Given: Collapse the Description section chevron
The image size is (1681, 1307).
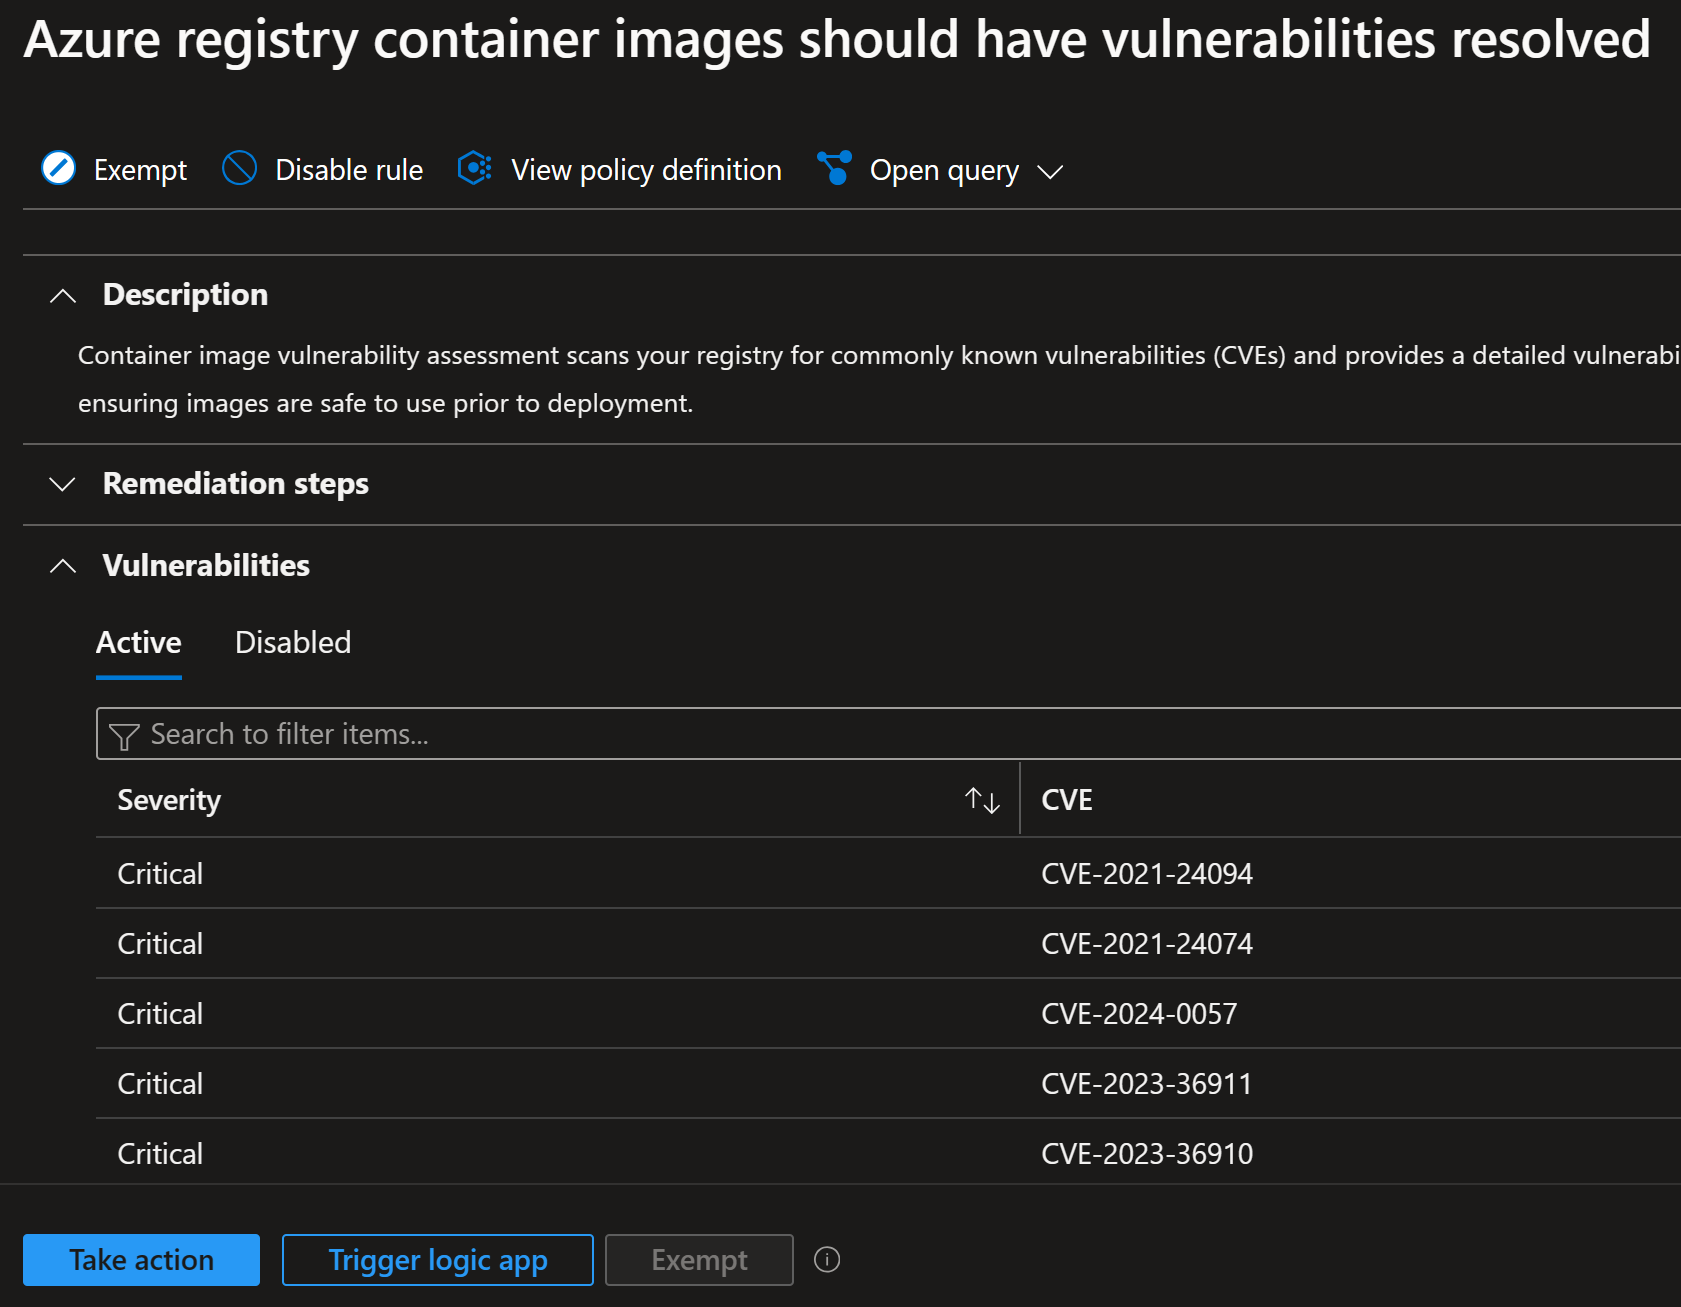Looking at the screenshot, I should (63, 296).
